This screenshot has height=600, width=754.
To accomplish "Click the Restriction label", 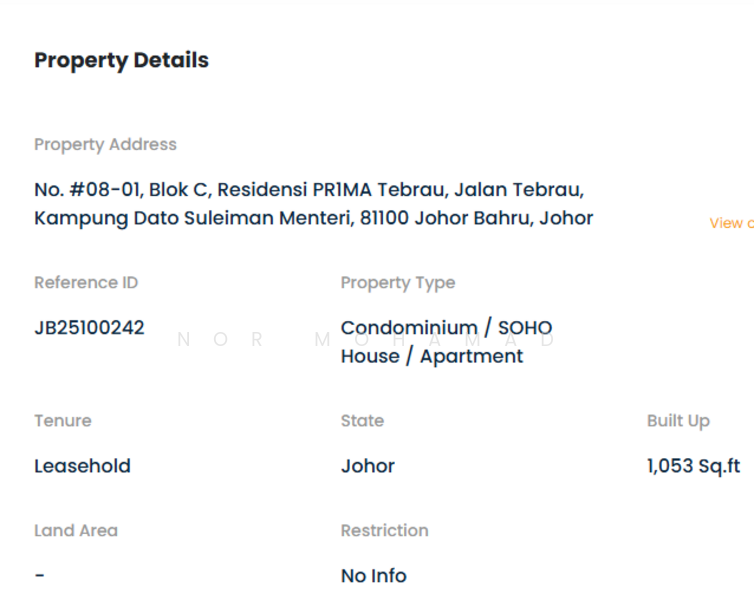I will coord(384,530).
